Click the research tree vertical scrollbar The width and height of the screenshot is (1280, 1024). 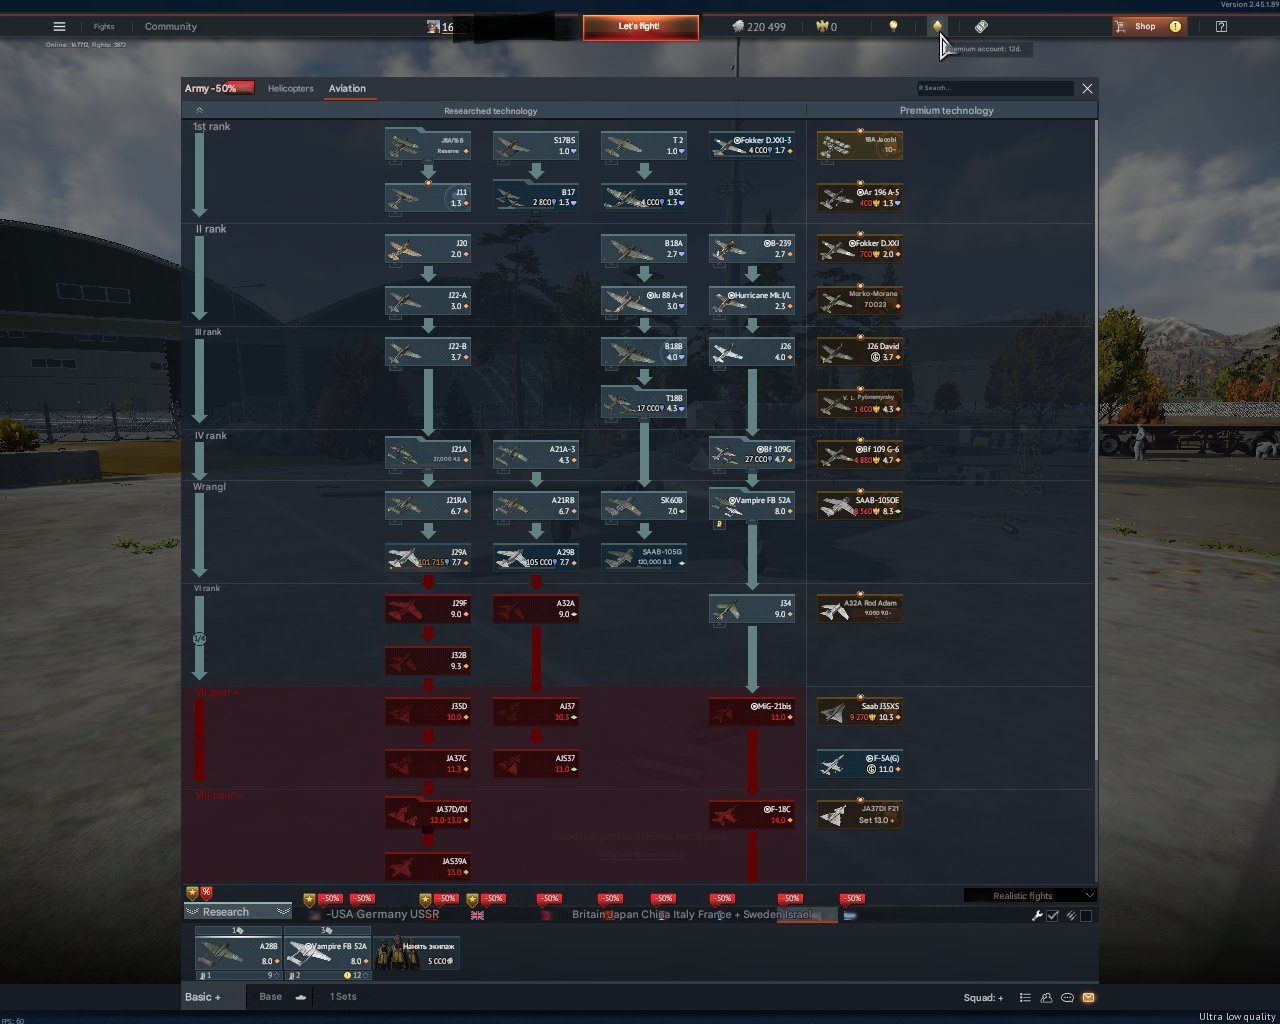pyautogui.click(x=1097, y=440)
